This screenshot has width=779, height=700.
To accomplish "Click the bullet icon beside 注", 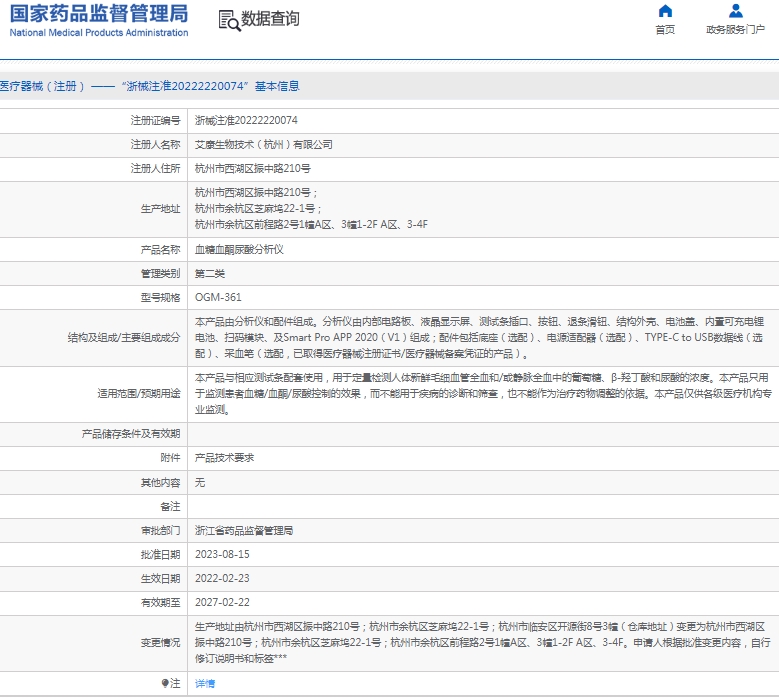I will [165, 684].
